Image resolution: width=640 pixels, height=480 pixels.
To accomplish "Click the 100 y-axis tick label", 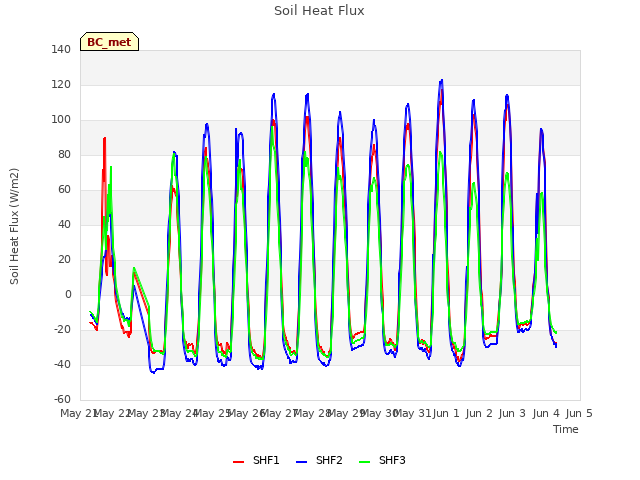I will pos(61,120).
